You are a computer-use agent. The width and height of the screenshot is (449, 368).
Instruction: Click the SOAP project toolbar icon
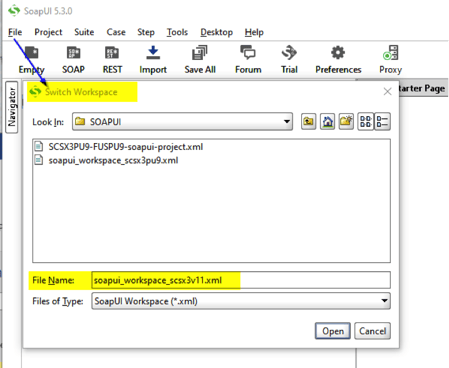(x=73, y=53)
